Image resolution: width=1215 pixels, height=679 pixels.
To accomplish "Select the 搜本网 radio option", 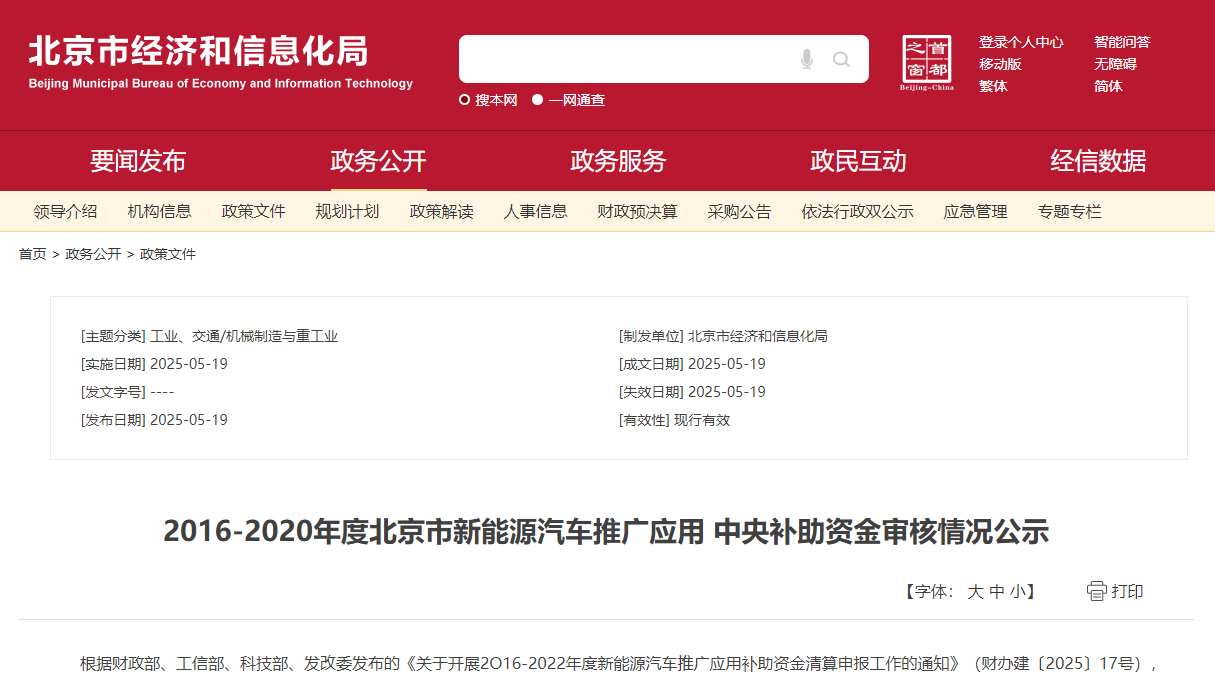I will click(465, 100).
